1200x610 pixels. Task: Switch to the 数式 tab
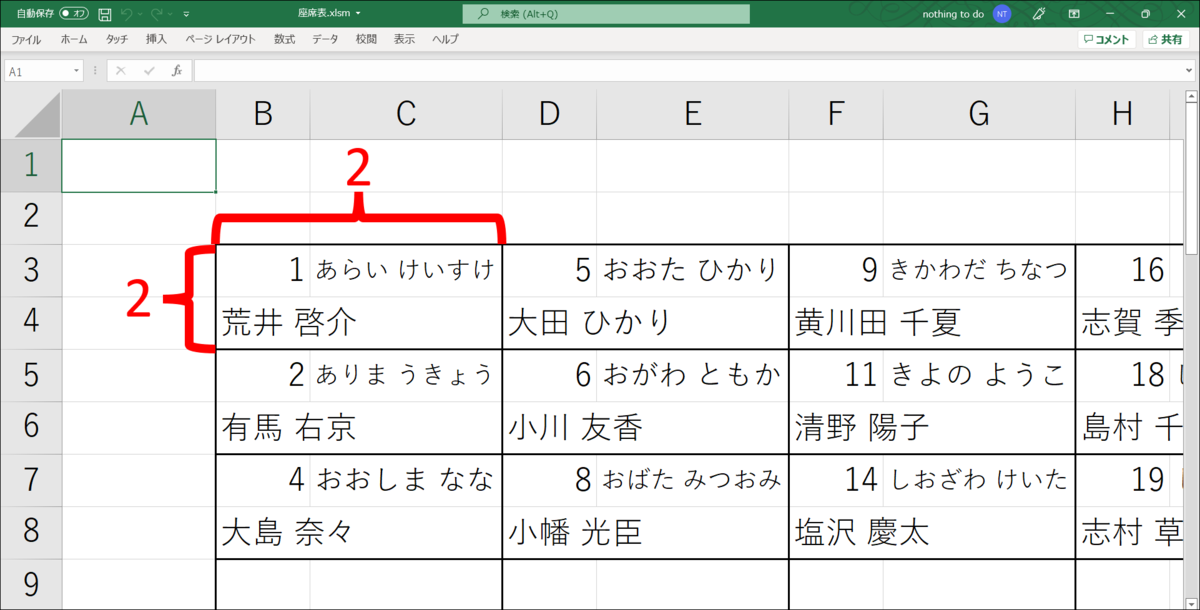(x=284, y=39)
